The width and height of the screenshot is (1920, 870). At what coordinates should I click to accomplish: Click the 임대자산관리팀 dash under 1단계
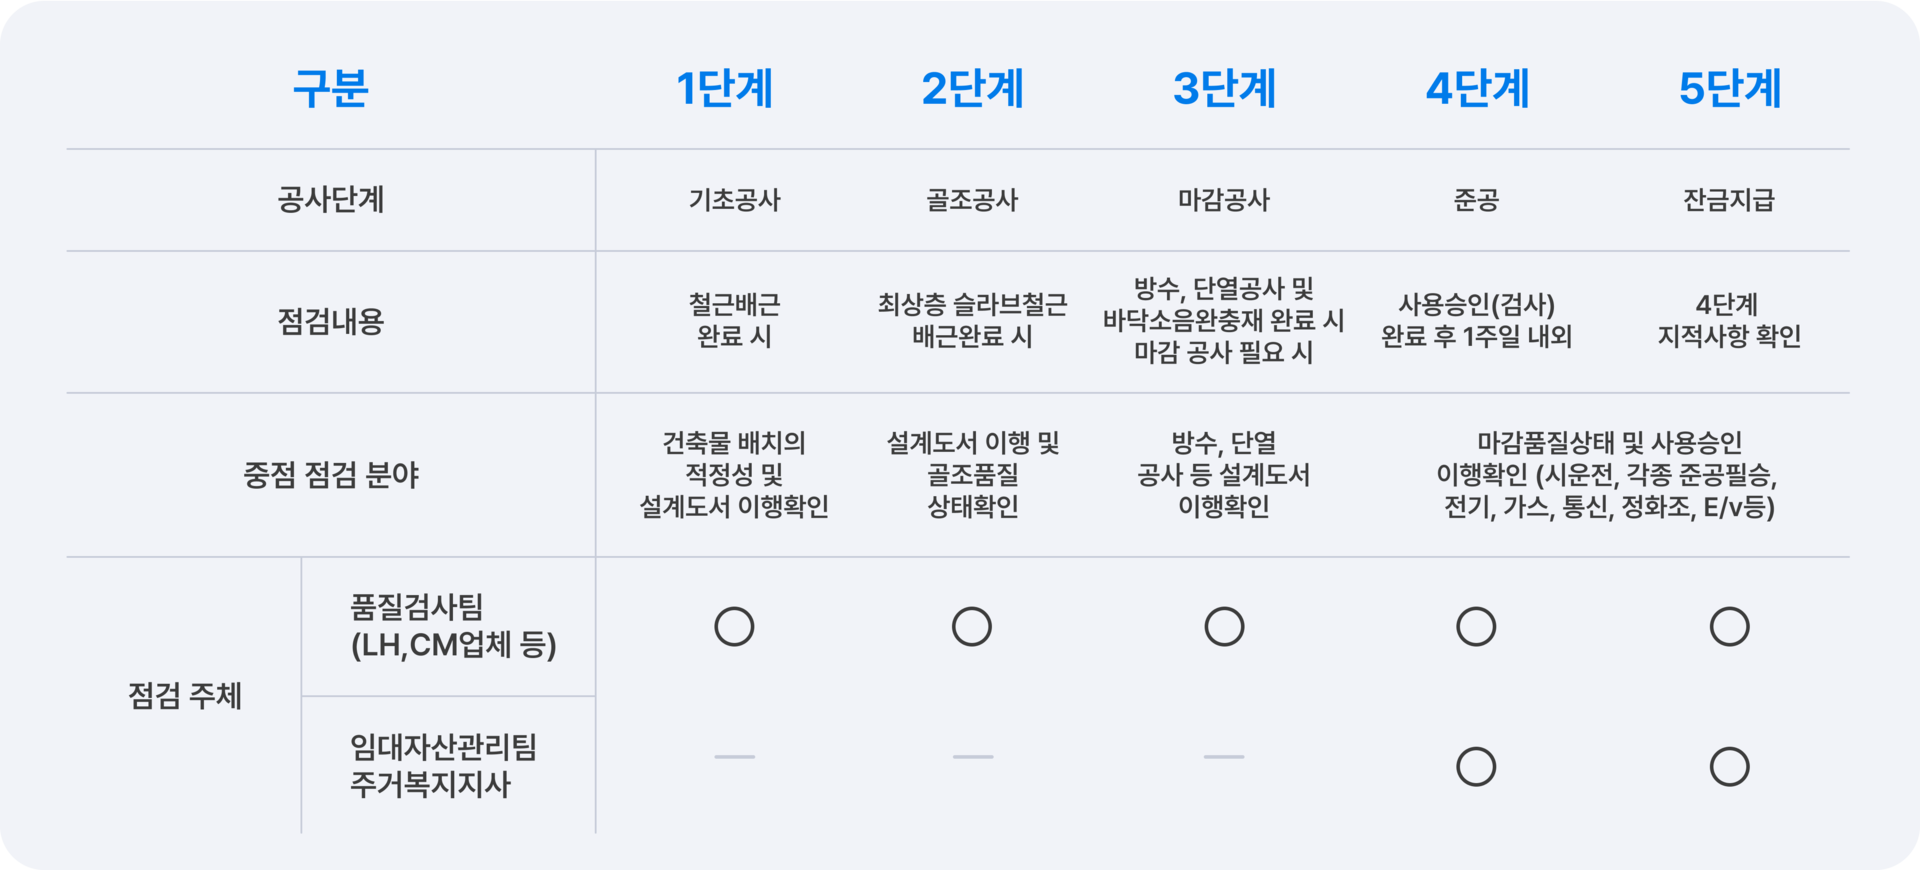pos(734,757)
